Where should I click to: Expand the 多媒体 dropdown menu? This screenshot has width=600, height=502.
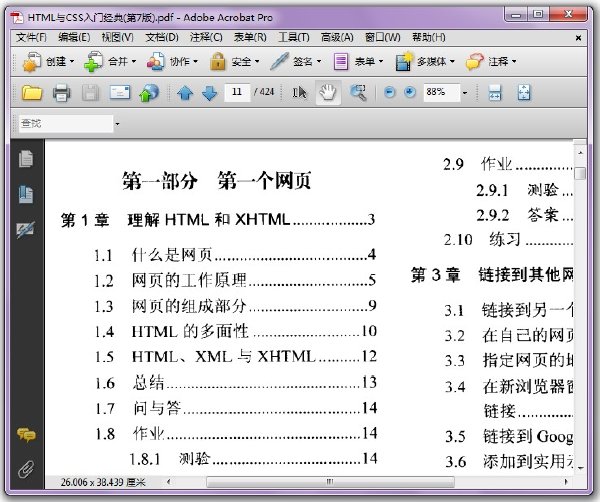(x=425, y=61)
